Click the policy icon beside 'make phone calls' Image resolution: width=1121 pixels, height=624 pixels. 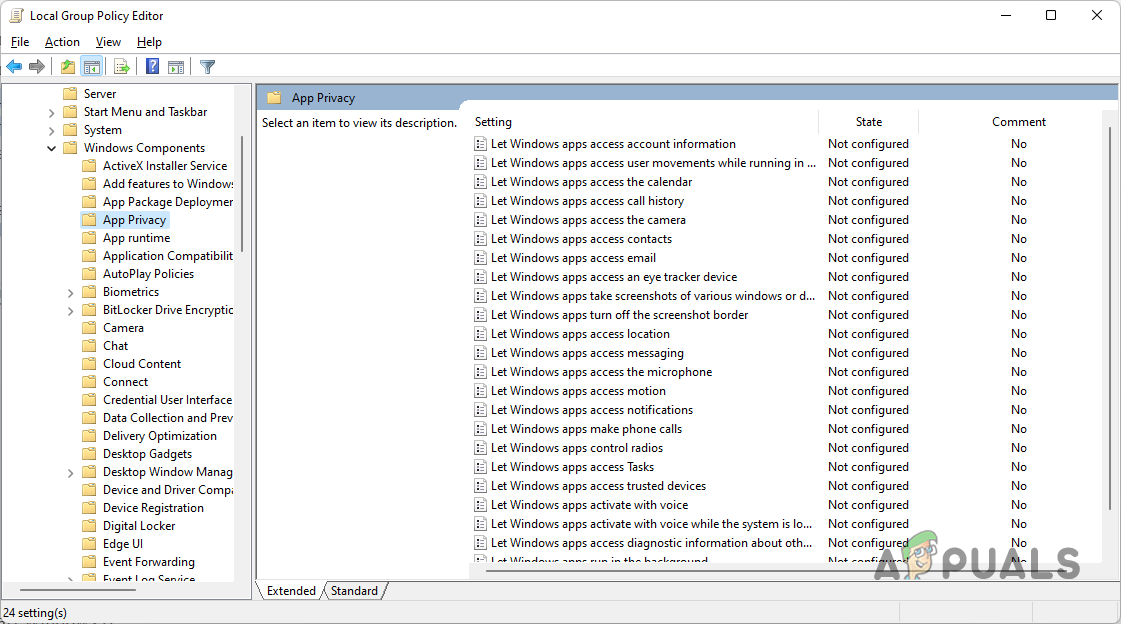[480, 429]
